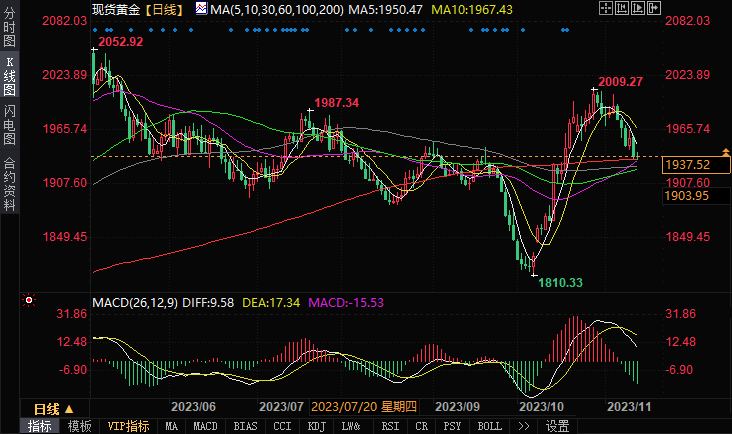The width and height of the screenshot is (732, 434).
Task: Show more indicators with >> button
Action: (524, 426)
